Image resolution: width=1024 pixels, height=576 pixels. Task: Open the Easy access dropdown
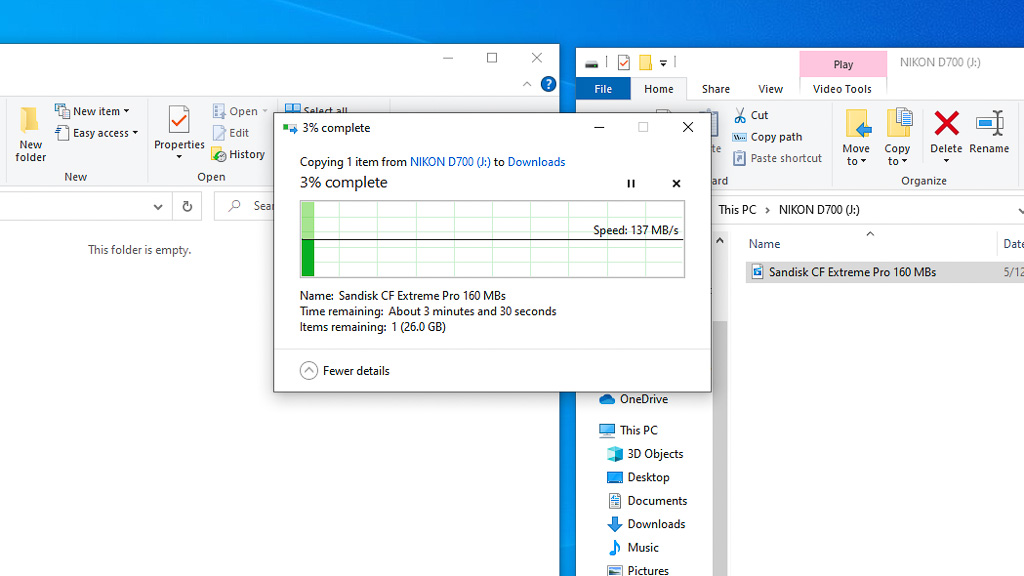99,133
